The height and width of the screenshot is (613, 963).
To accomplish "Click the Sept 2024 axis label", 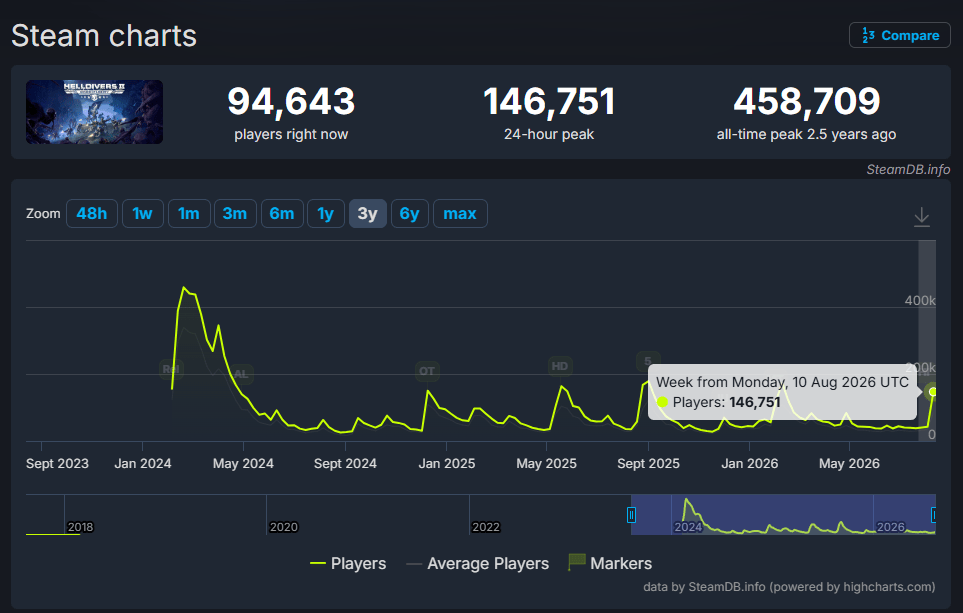I will [345, 463].
